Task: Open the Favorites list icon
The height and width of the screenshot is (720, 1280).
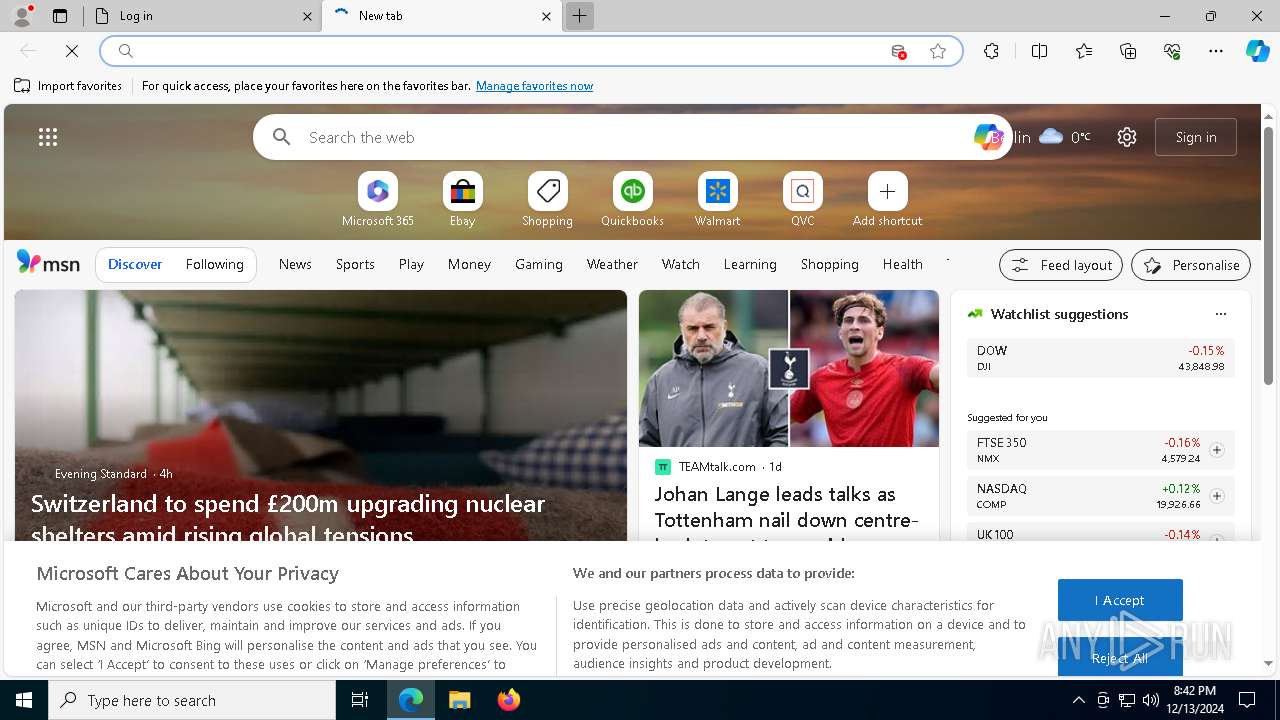Action: pyautogui.click(x=1084, y=51)
